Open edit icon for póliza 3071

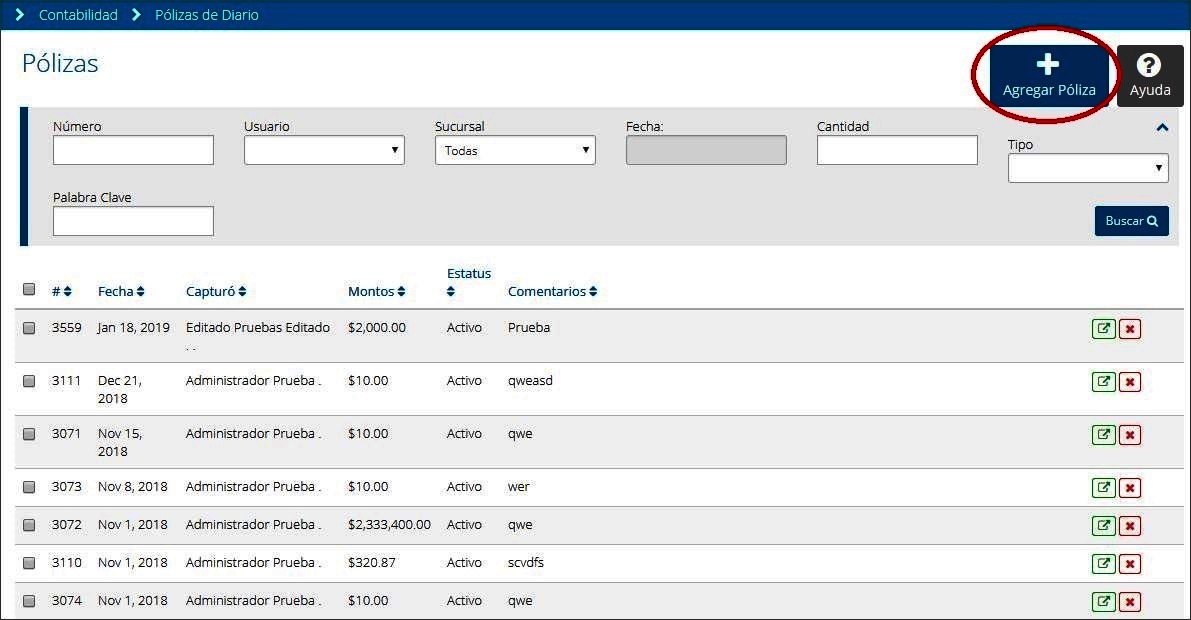coord(1104,435)
